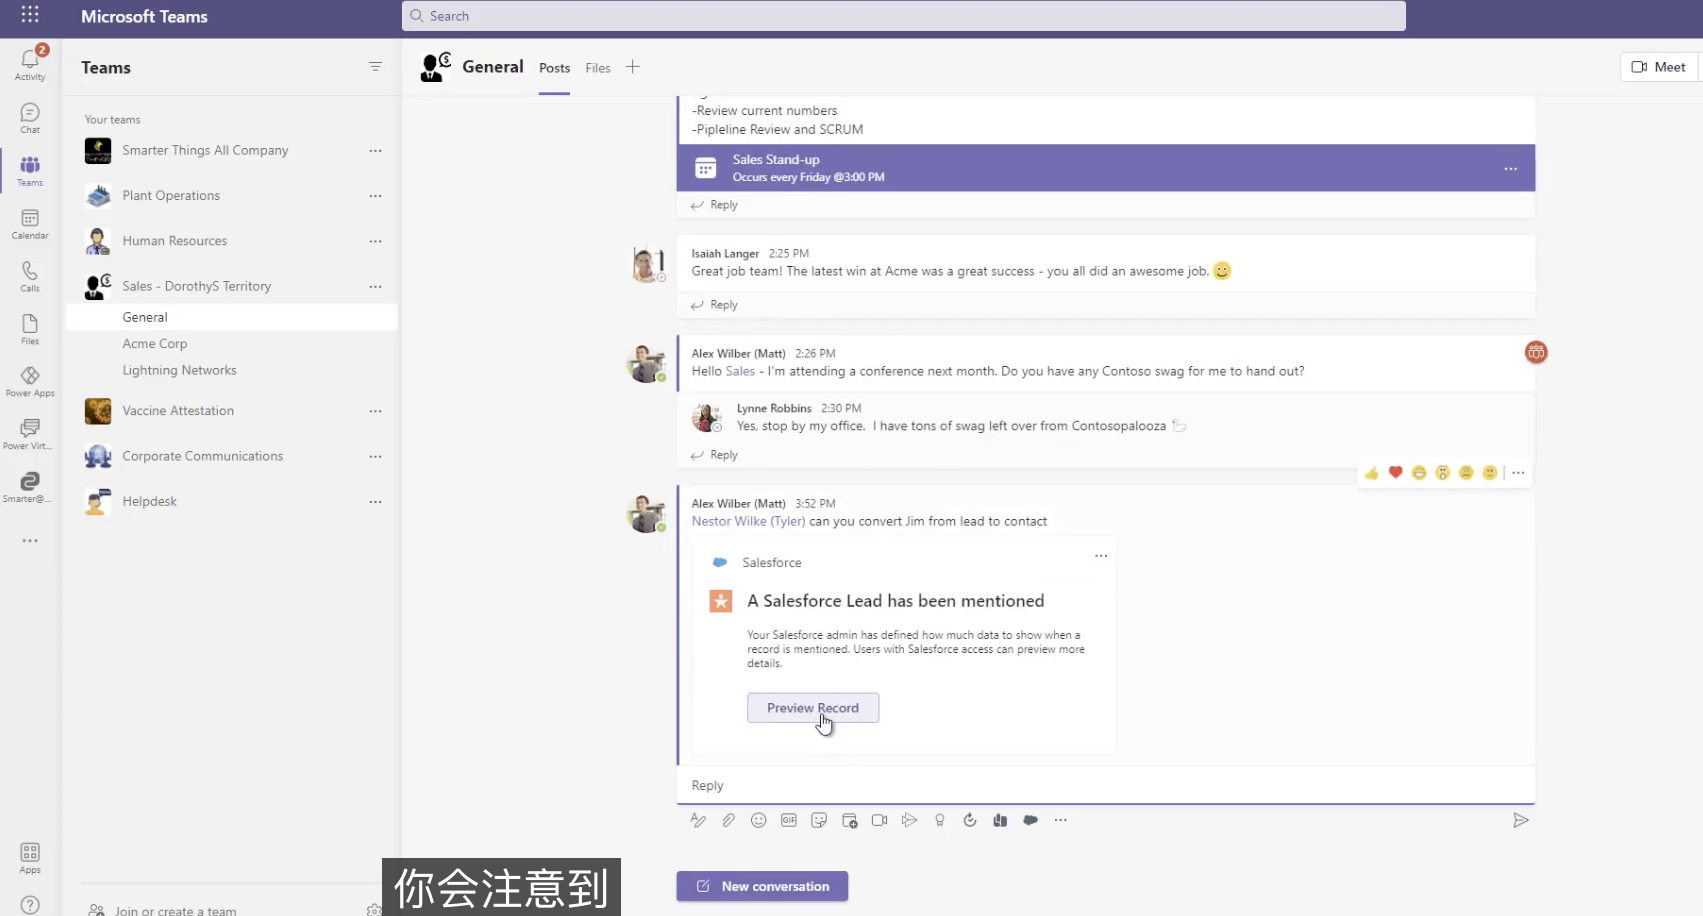Start a Meet now video call from compose toolbar
The width and height of the screenshot is (1703, 916).
(879, 820)
